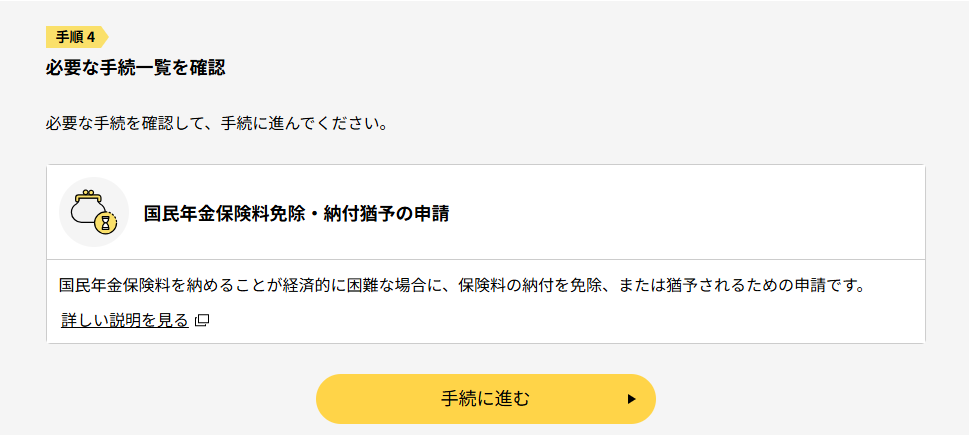Click the description starting with 国民年金保険料を納めることが
Viewport: 969px width, 435px height.
coord(461,286)
